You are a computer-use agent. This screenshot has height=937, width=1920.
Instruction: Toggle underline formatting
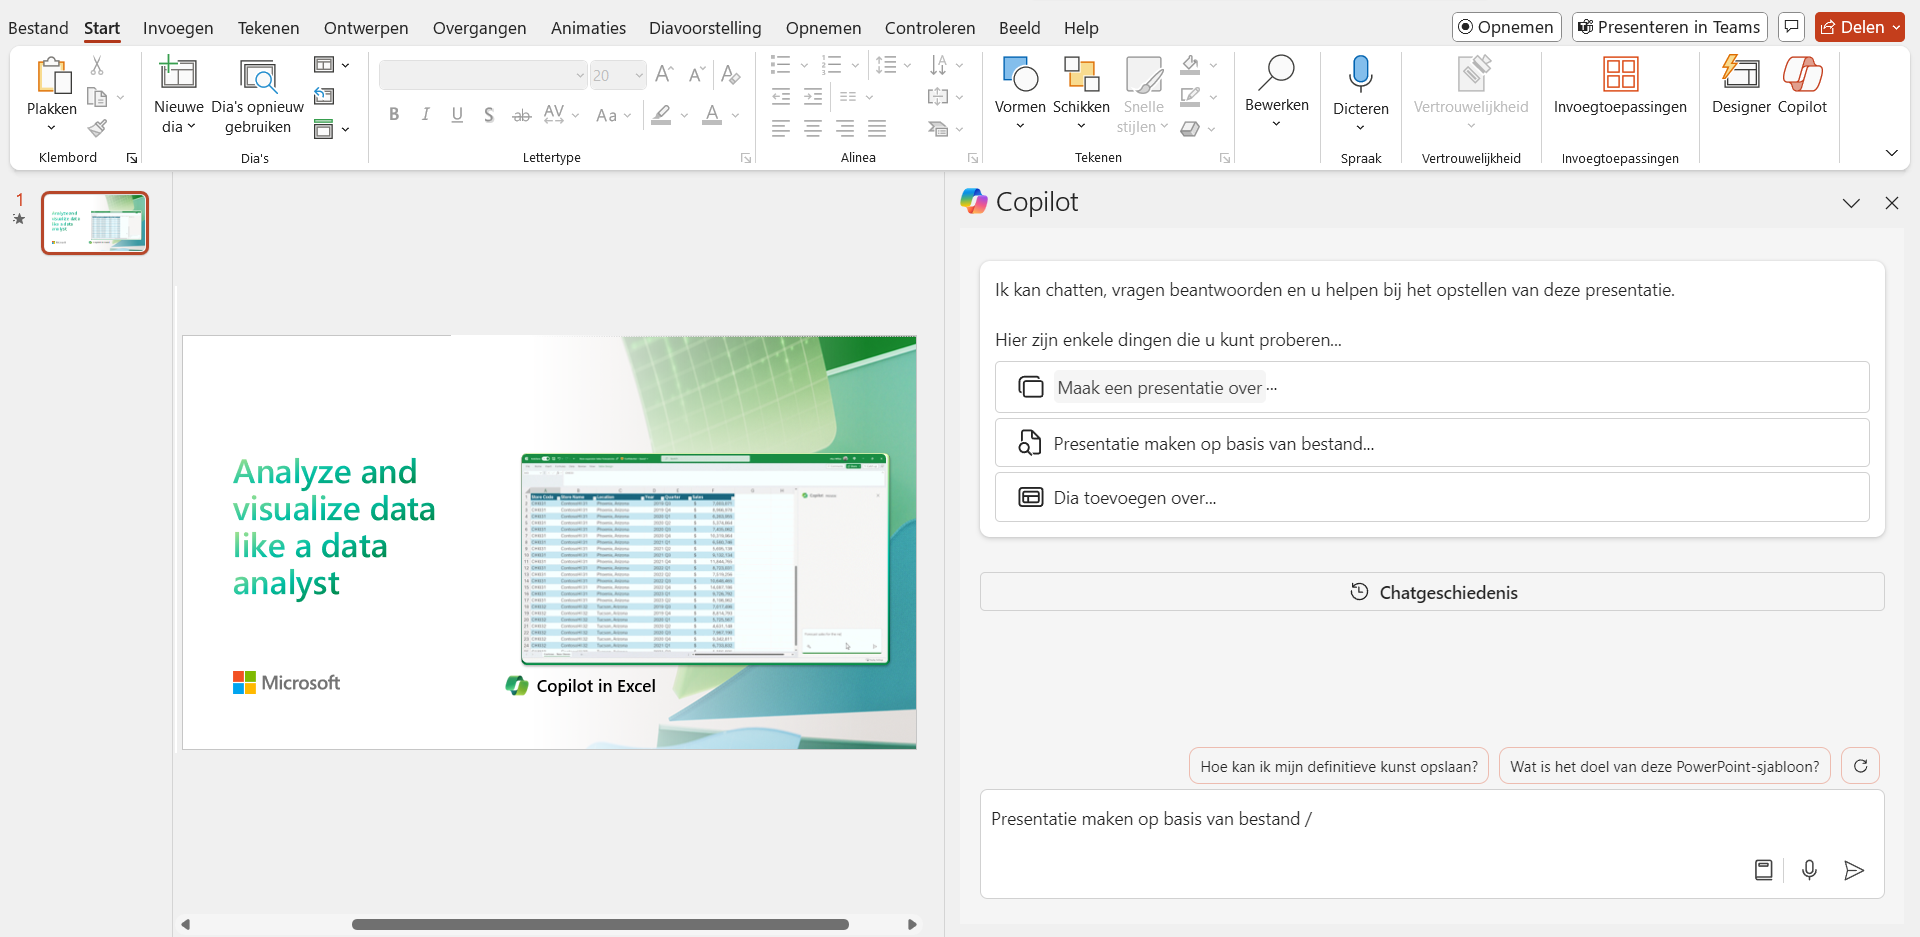click(x=457, y=115)
